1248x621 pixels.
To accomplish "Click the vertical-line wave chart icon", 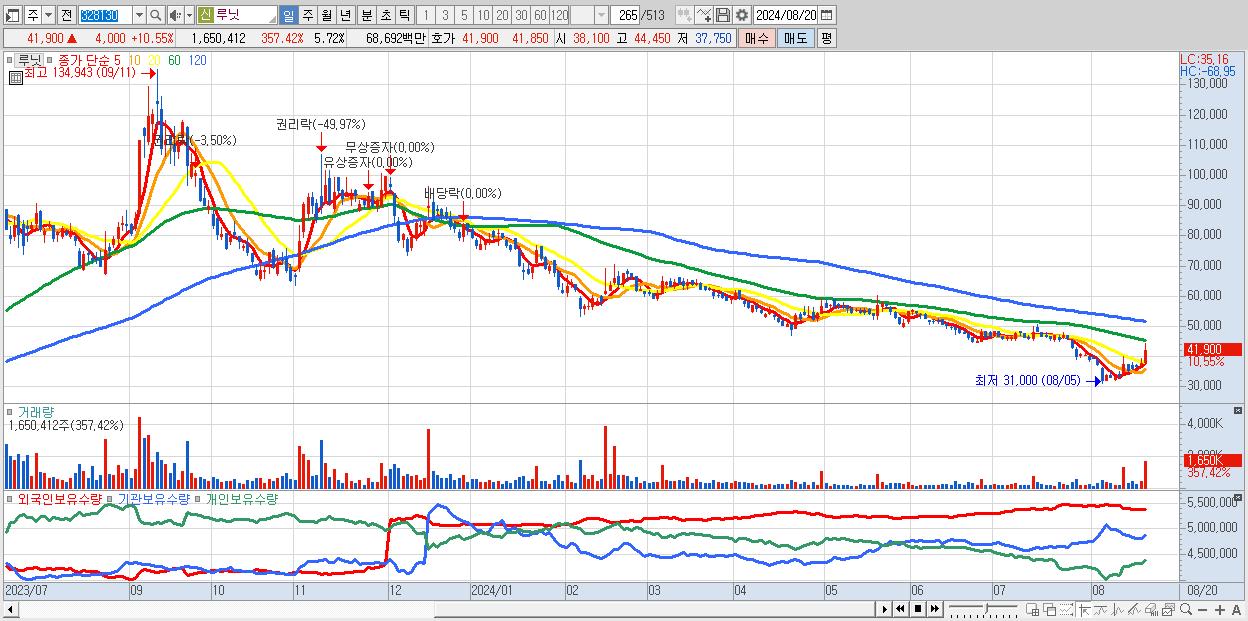I will click(1118, 609).
